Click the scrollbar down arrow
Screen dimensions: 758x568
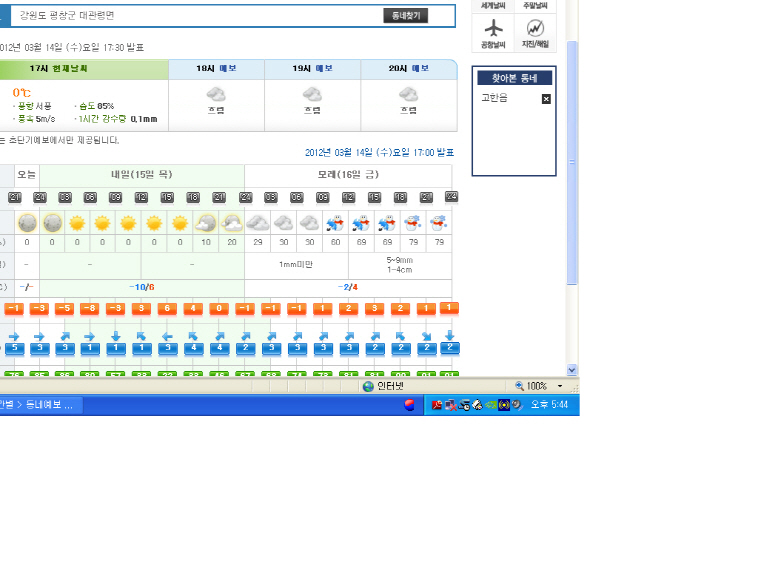pyautogui.click(x=573, y=370)
